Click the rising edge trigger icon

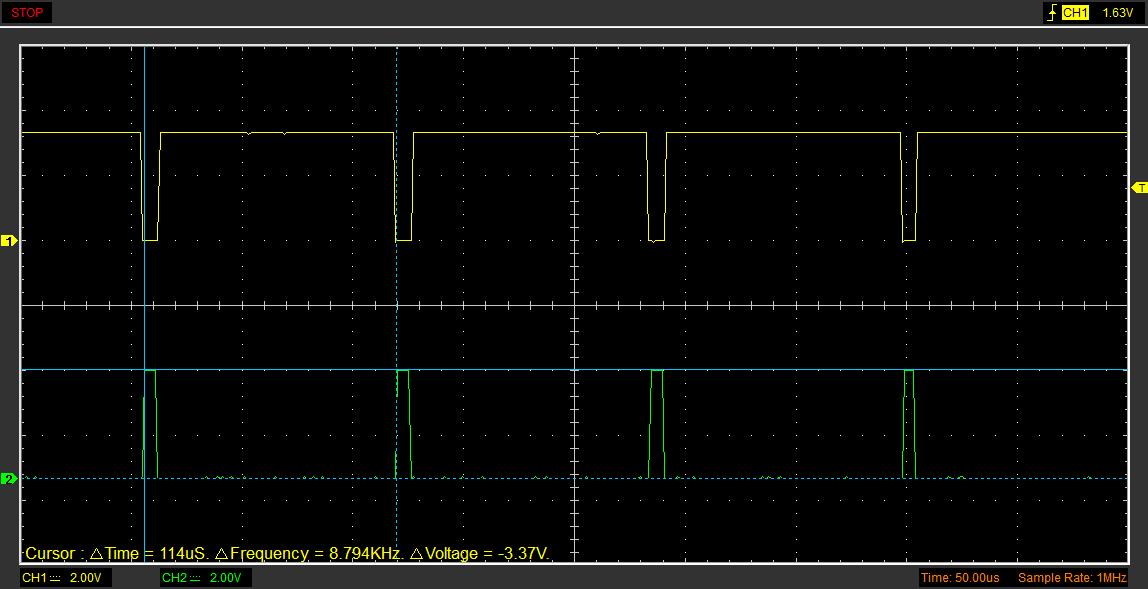pos(1051,13)
